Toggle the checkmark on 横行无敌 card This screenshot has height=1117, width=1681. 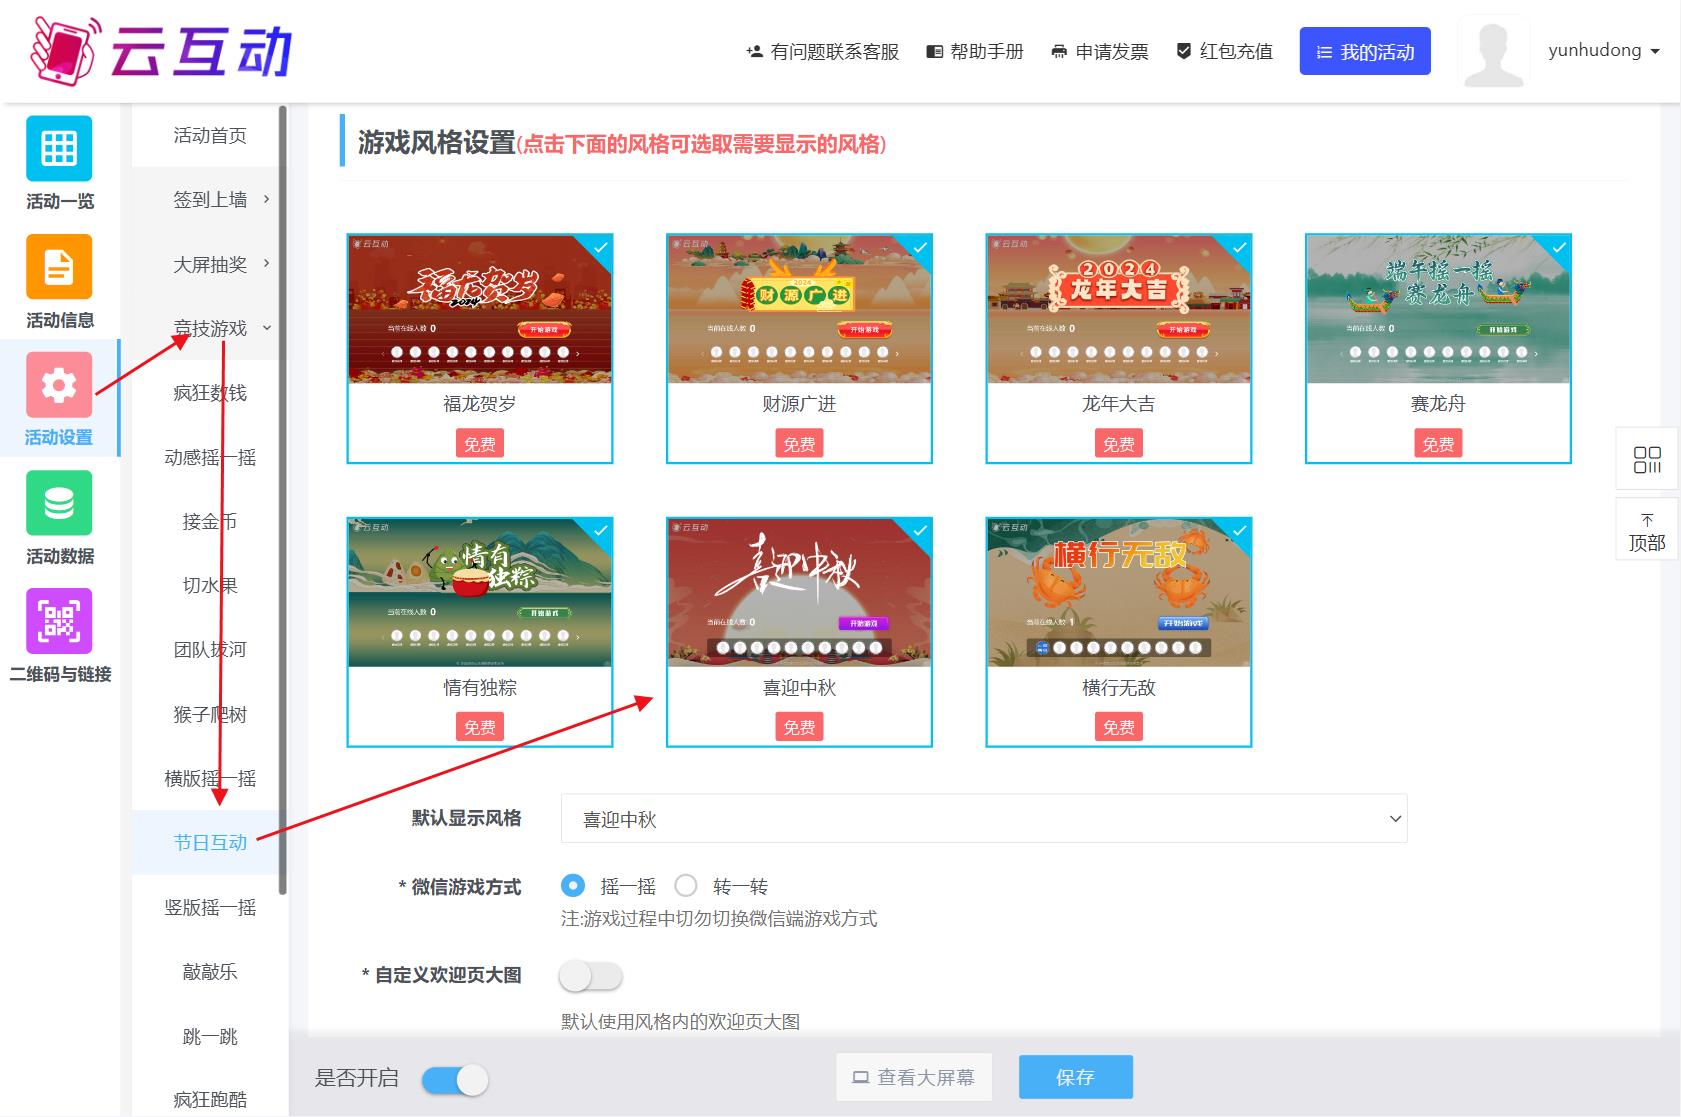[x=1239, y=530]
